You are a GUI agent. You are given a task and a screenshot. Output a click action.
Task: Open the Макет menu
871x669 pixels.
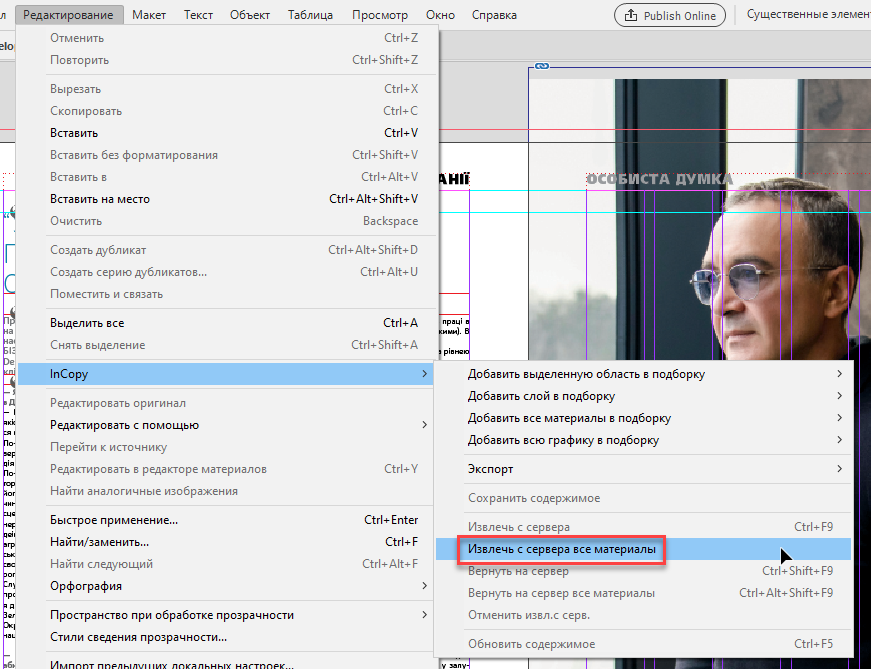pos(149,15)
